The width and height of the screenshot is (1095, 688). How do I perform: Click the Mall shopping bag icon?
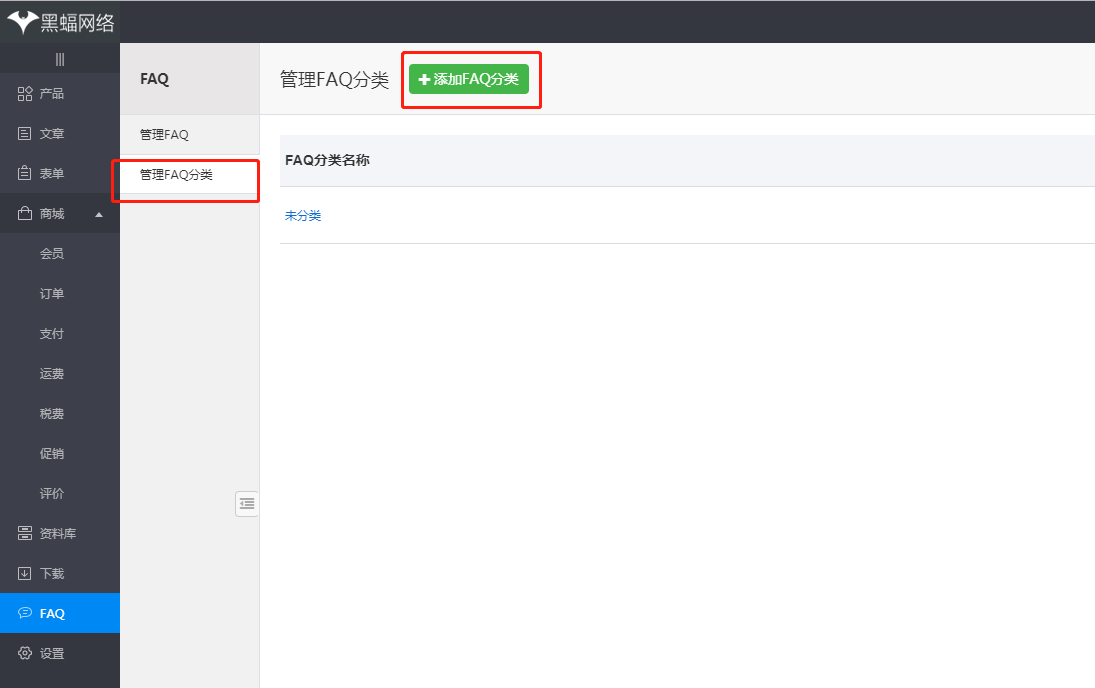[x=25, y=214]
